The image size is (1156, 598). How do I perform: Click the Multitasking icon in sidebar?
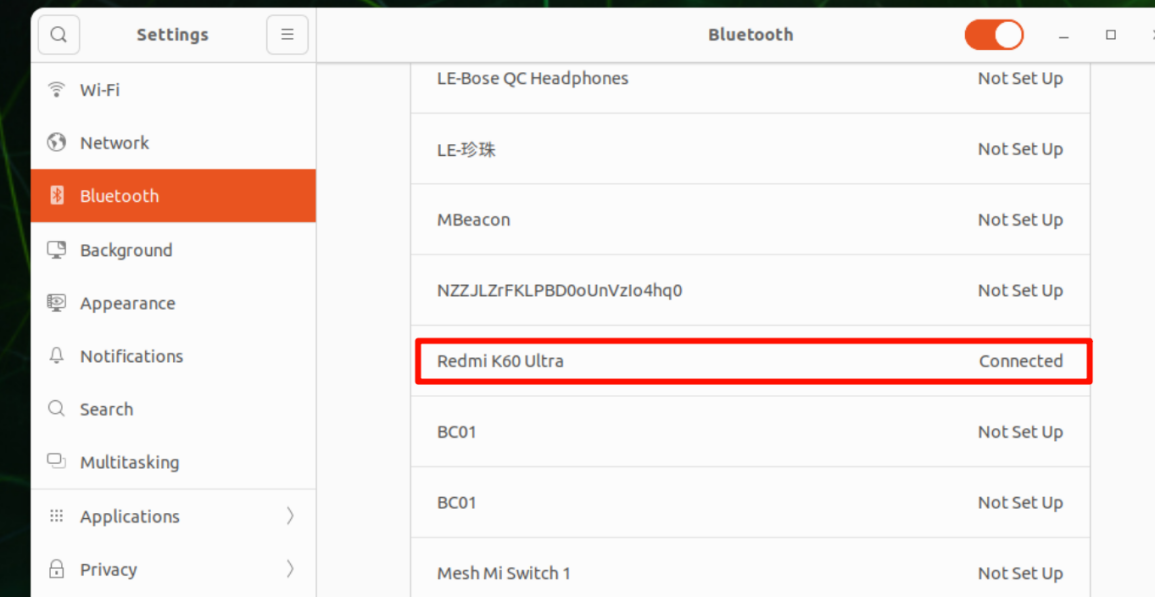[x=57, y=462]
